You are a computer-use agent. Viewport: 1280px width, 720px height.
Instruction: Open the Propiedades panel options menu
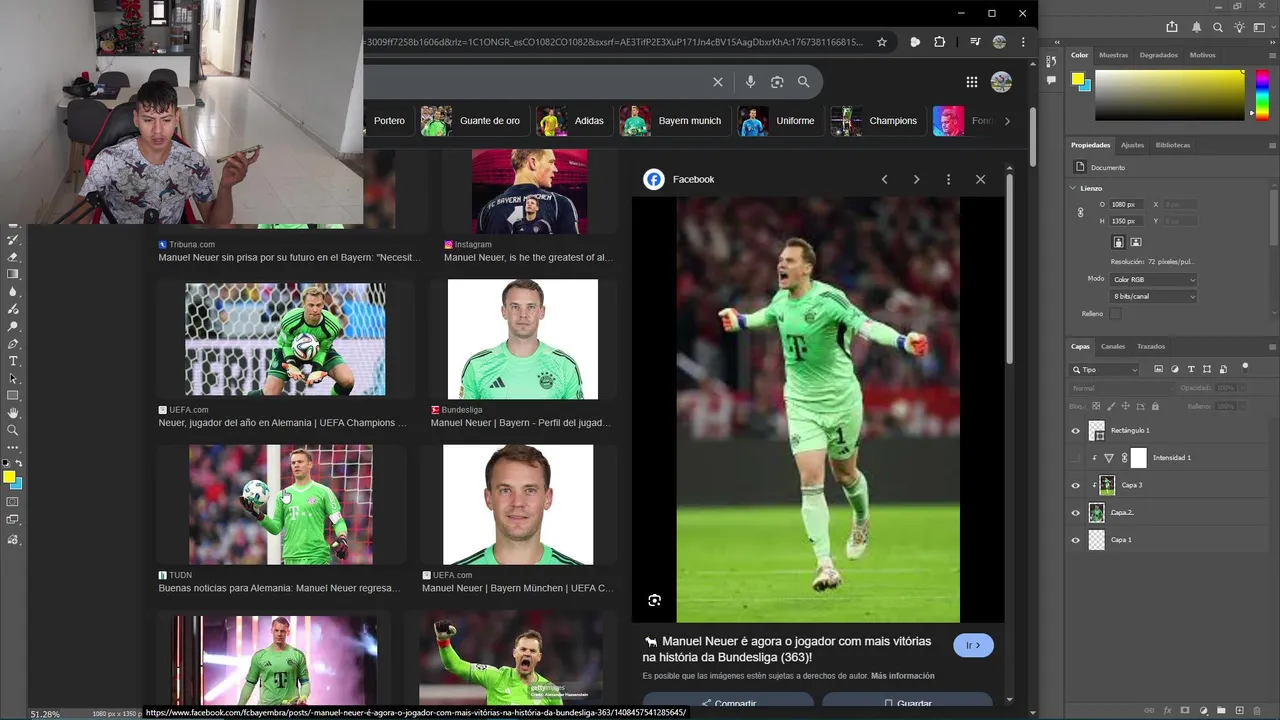click(1272, 145)
